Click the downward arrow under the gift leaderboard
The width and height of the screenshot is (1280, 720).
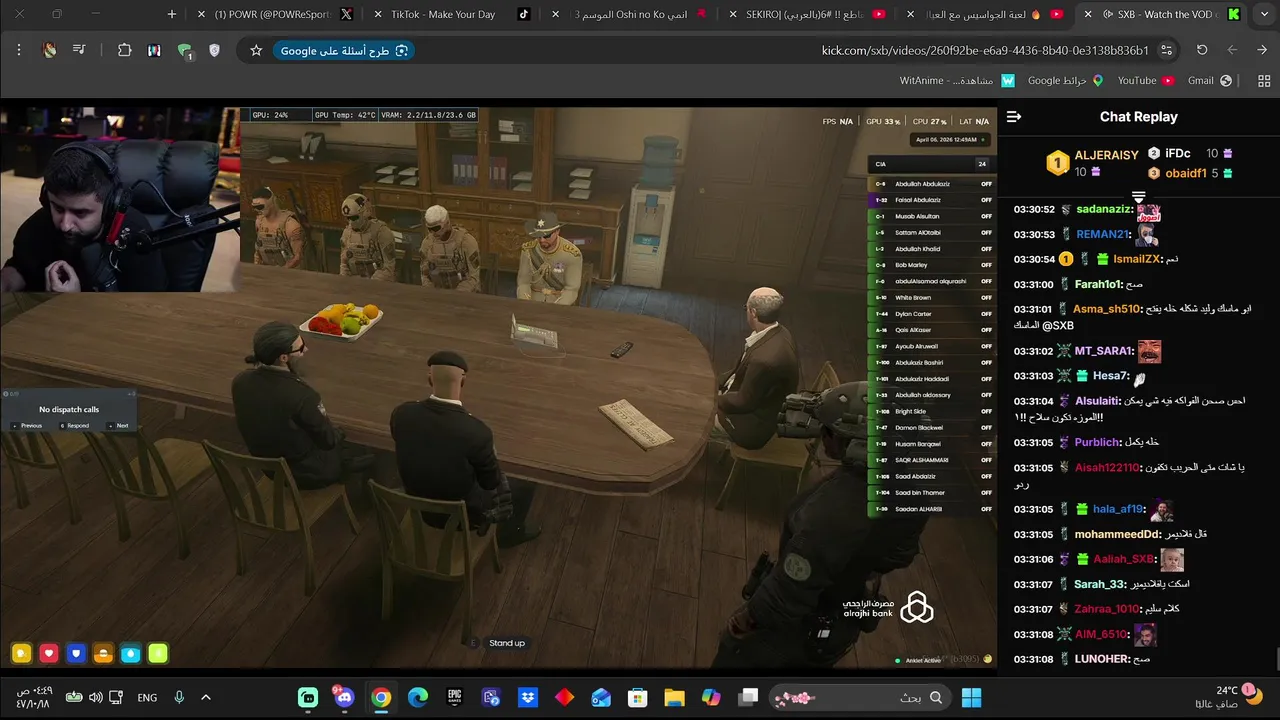pyautogui.click(x=1138, y=196)
